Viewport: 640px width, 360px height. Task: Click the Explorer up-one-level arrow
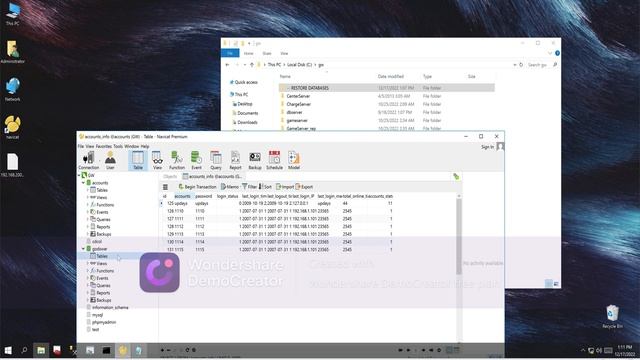(251, 65)
